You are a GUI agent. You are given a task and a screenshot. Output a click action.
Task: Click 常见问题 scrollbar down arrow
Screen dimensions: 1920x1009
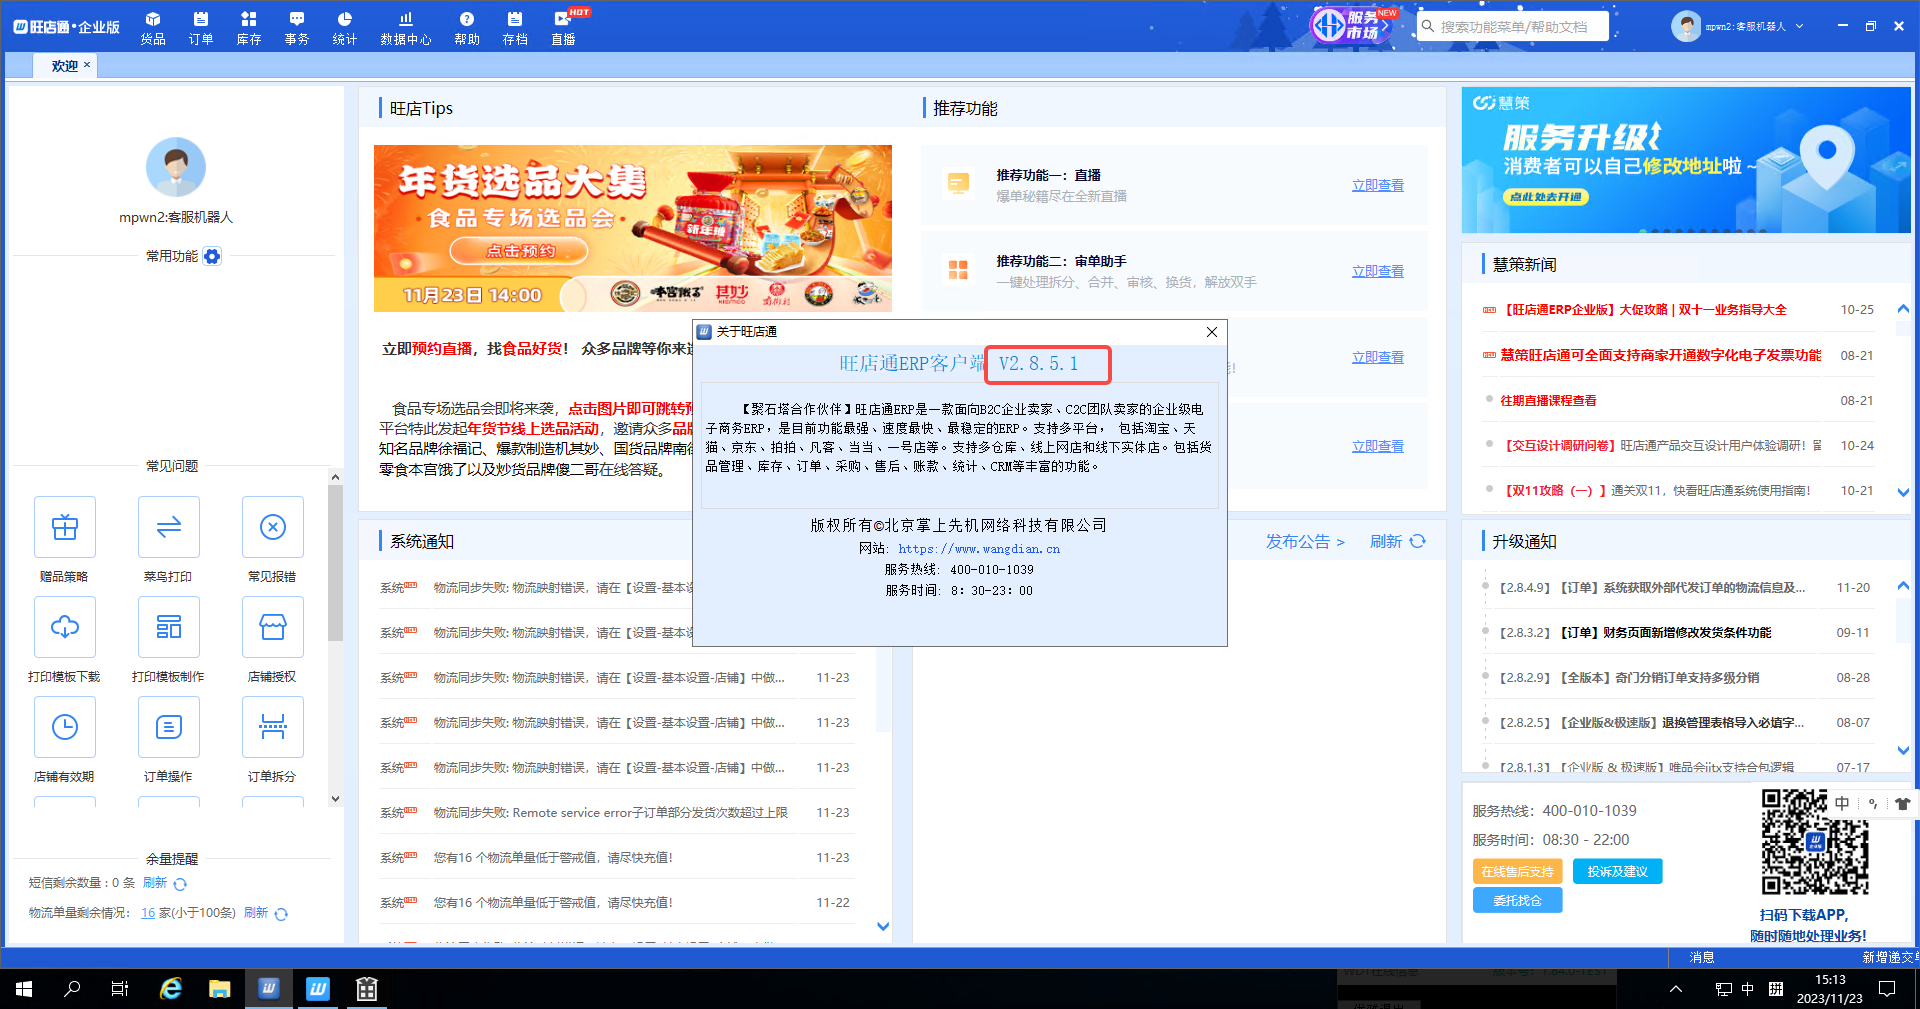pyautogui.click(x=335, y=798)
